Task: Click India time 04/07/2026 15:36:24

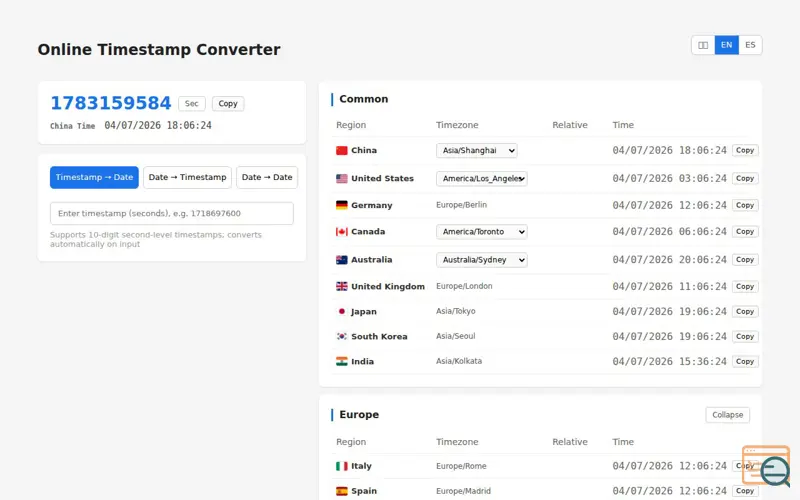Action: (669, 361)
